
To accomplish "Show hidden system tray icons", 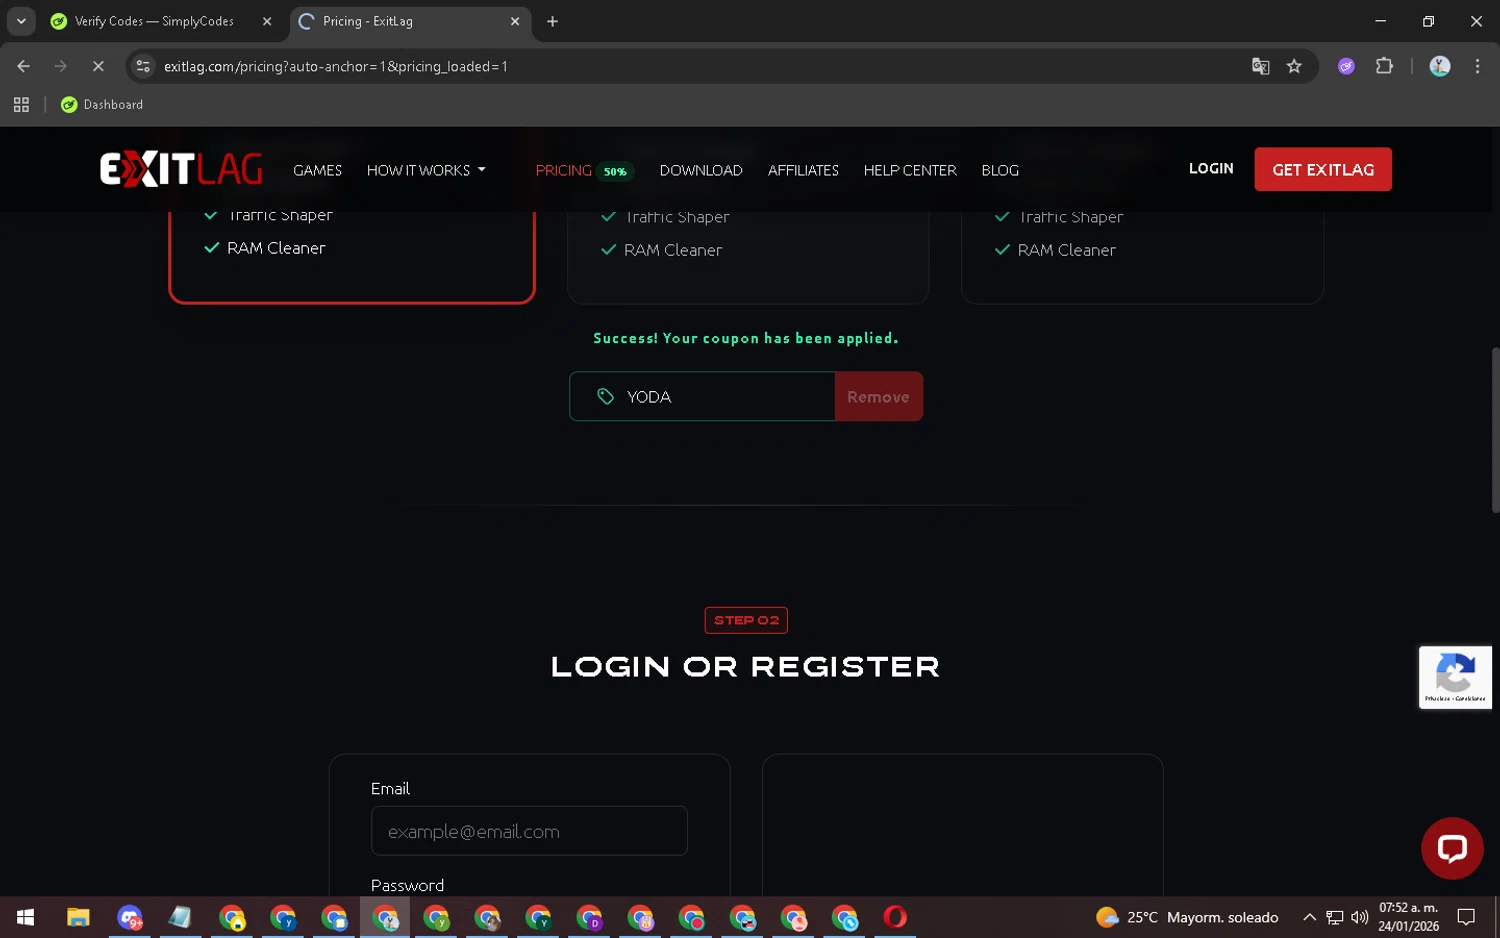I will click(x=1309, y=917).
